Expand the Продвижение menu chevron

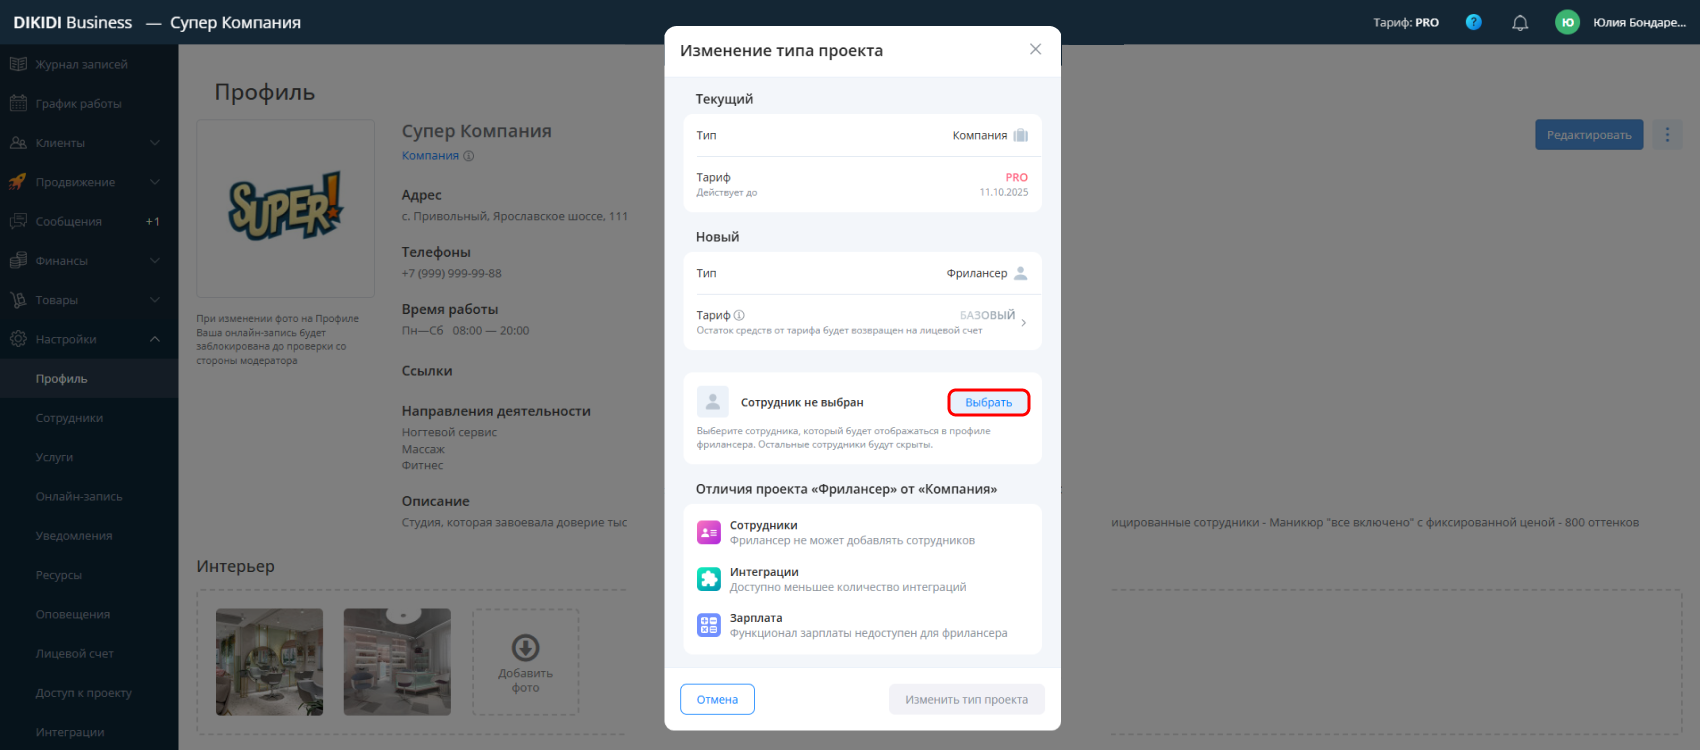(x=154, y=182)
